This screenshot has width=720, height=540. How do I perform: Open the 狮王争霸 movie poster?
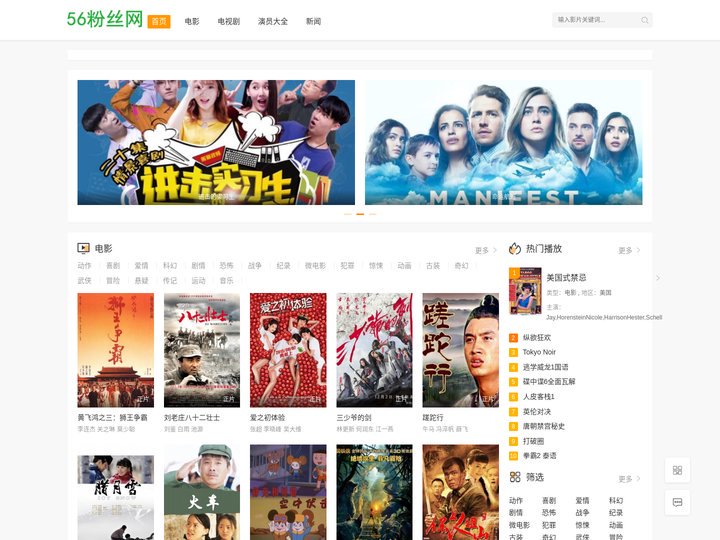tap(116, 350)
